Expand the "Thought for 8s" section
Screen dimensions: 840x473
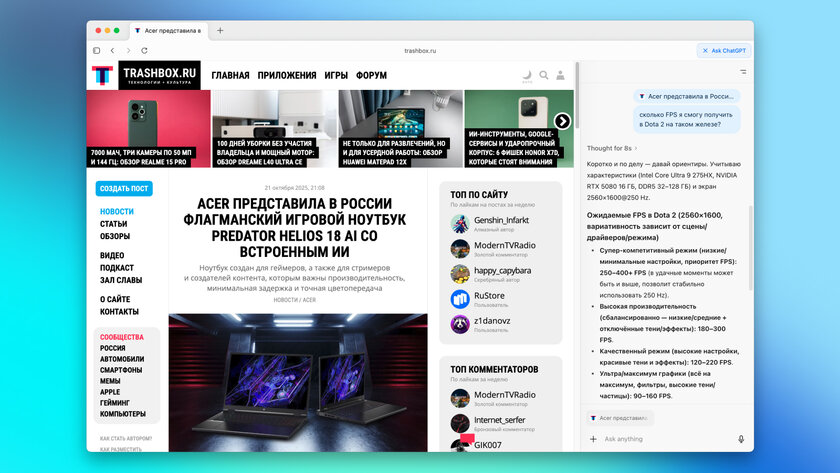pos(611,148)
